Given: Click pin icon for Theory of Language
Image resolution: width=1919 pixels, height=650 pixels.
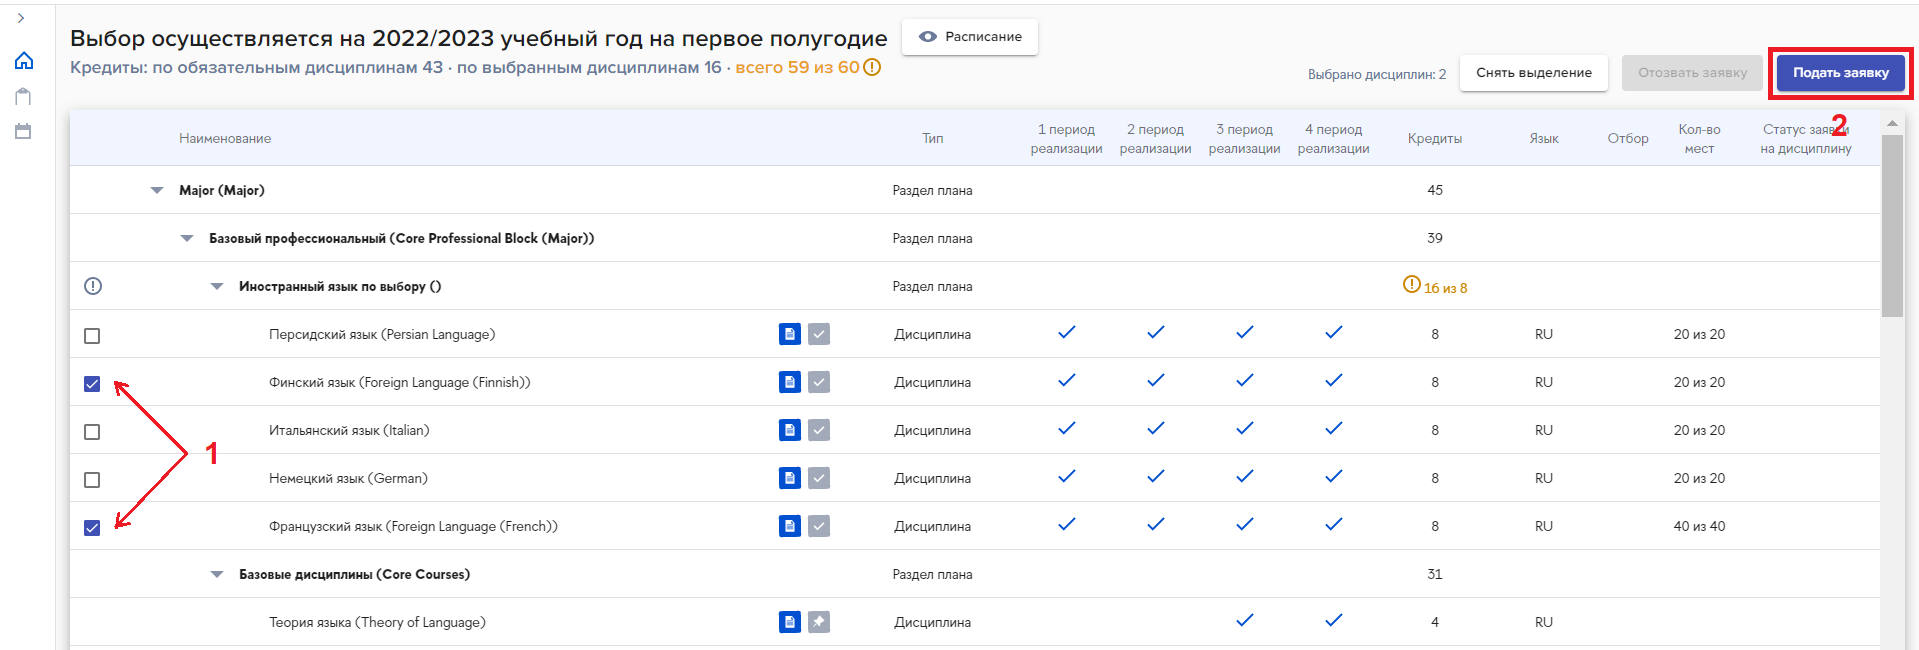Looking at the screenshot, I should coord(819,622).
